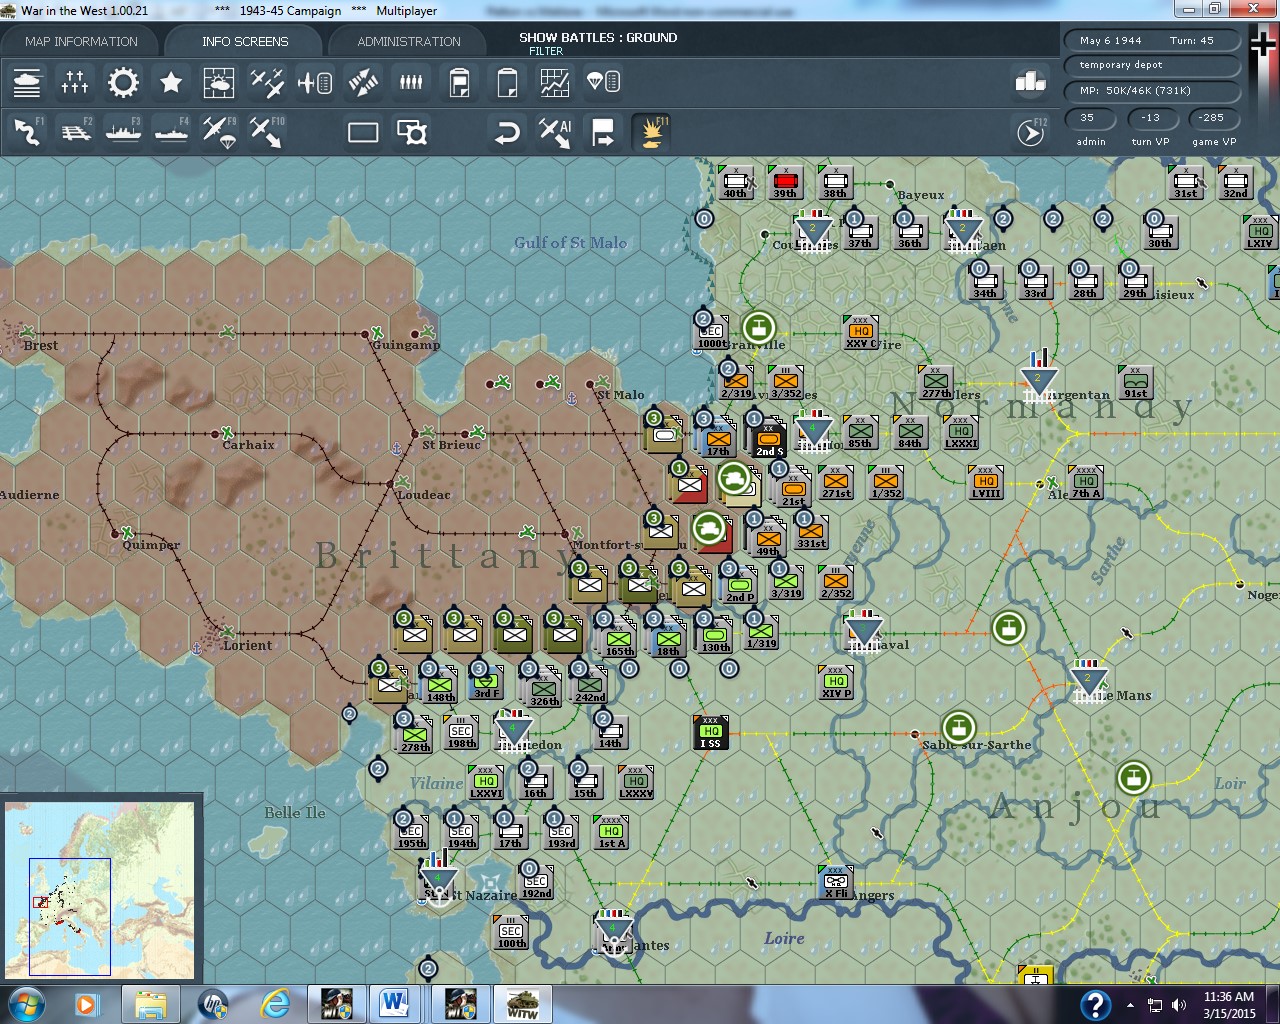Select the LVIII corps HQ counter

(x=986, y=482)
